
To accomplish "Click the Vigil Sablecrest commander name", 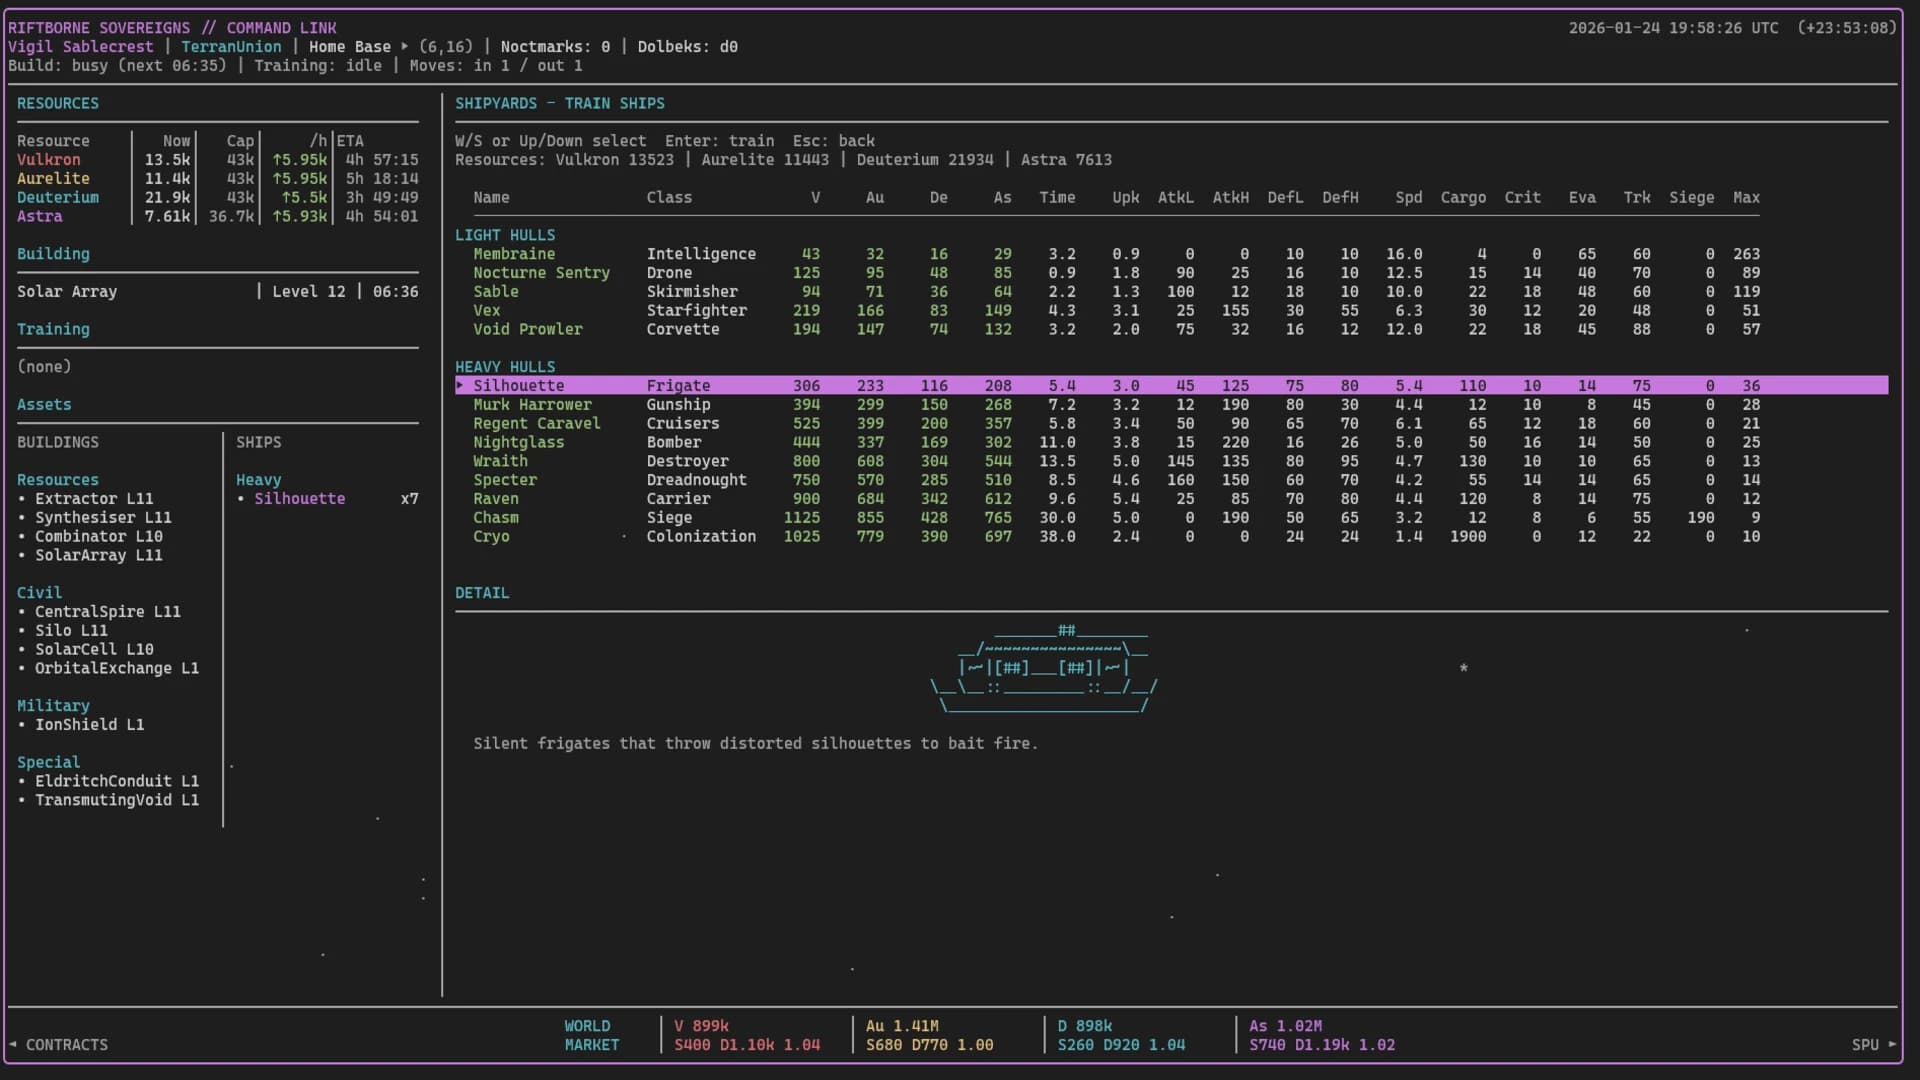I will tap(81, 46).
